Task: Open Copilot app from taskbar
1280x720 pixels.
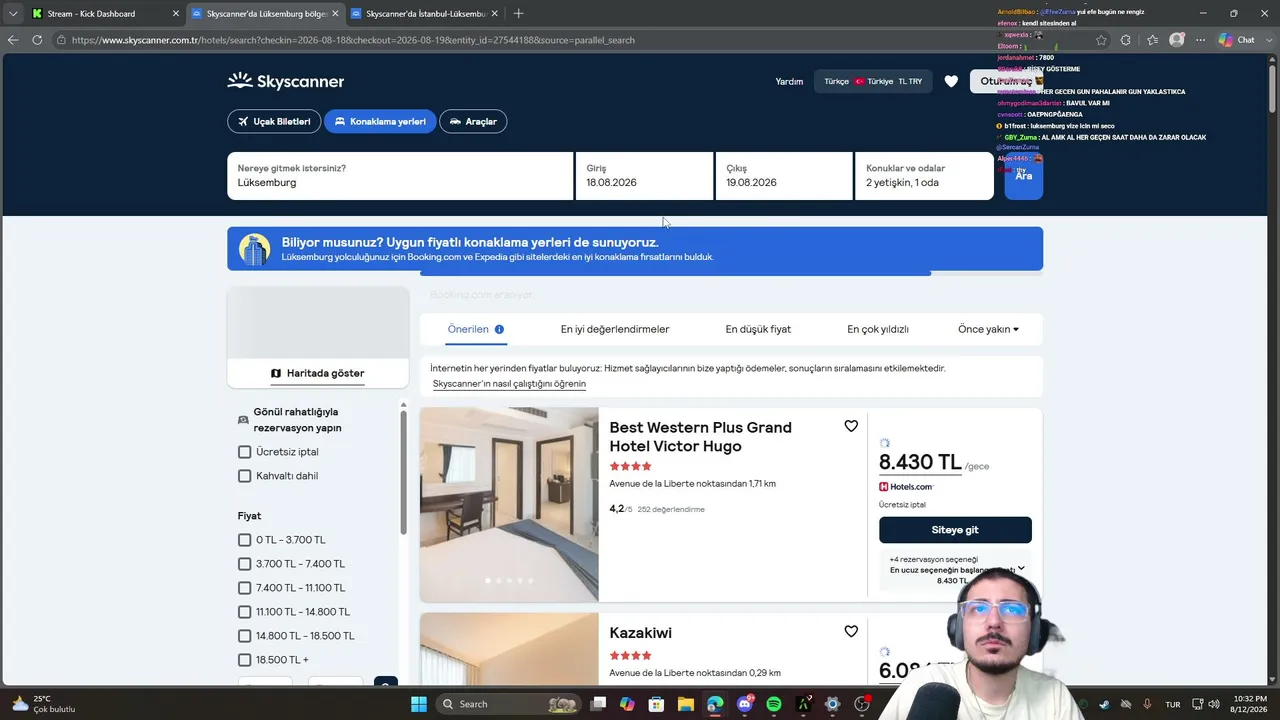Action: (627, 704)
